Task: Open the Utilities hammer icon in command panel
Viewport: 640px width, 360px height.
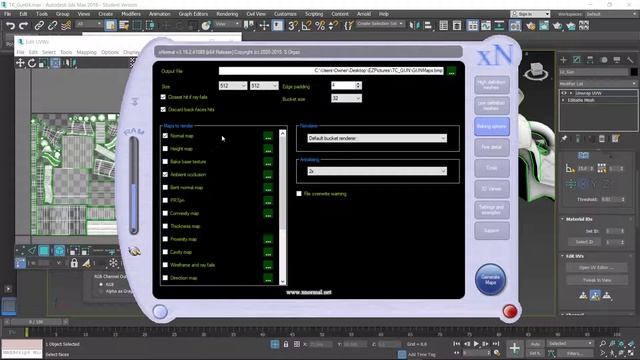Action: (x=630, y=60)
